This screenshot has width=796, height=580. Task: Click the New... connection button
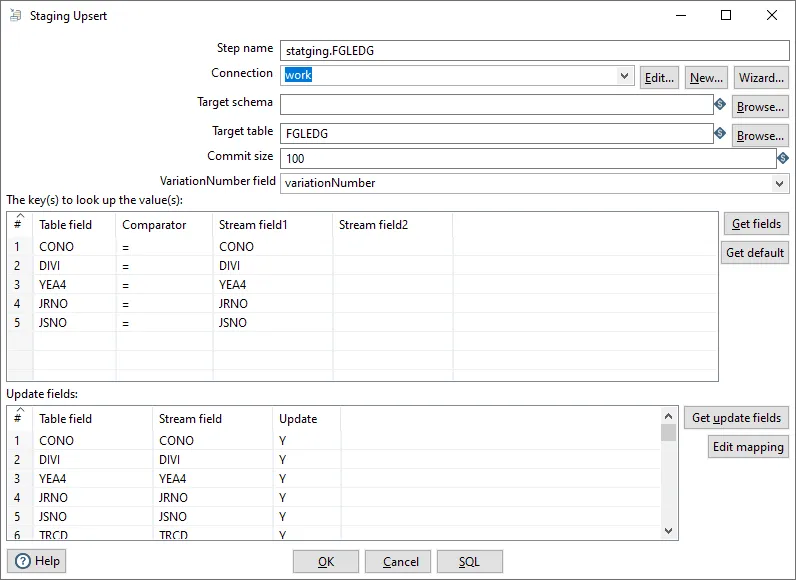(706, 77)
